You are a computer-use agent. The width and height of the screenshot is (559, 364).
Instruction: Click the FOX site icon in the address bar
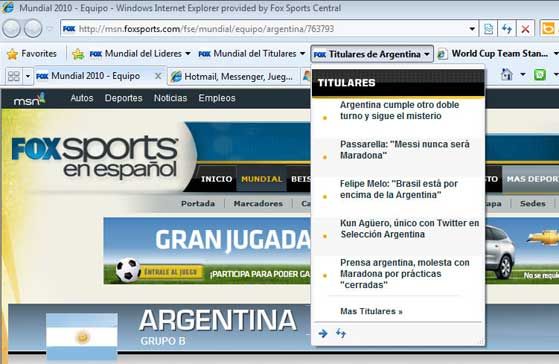[x=69, y=29]
